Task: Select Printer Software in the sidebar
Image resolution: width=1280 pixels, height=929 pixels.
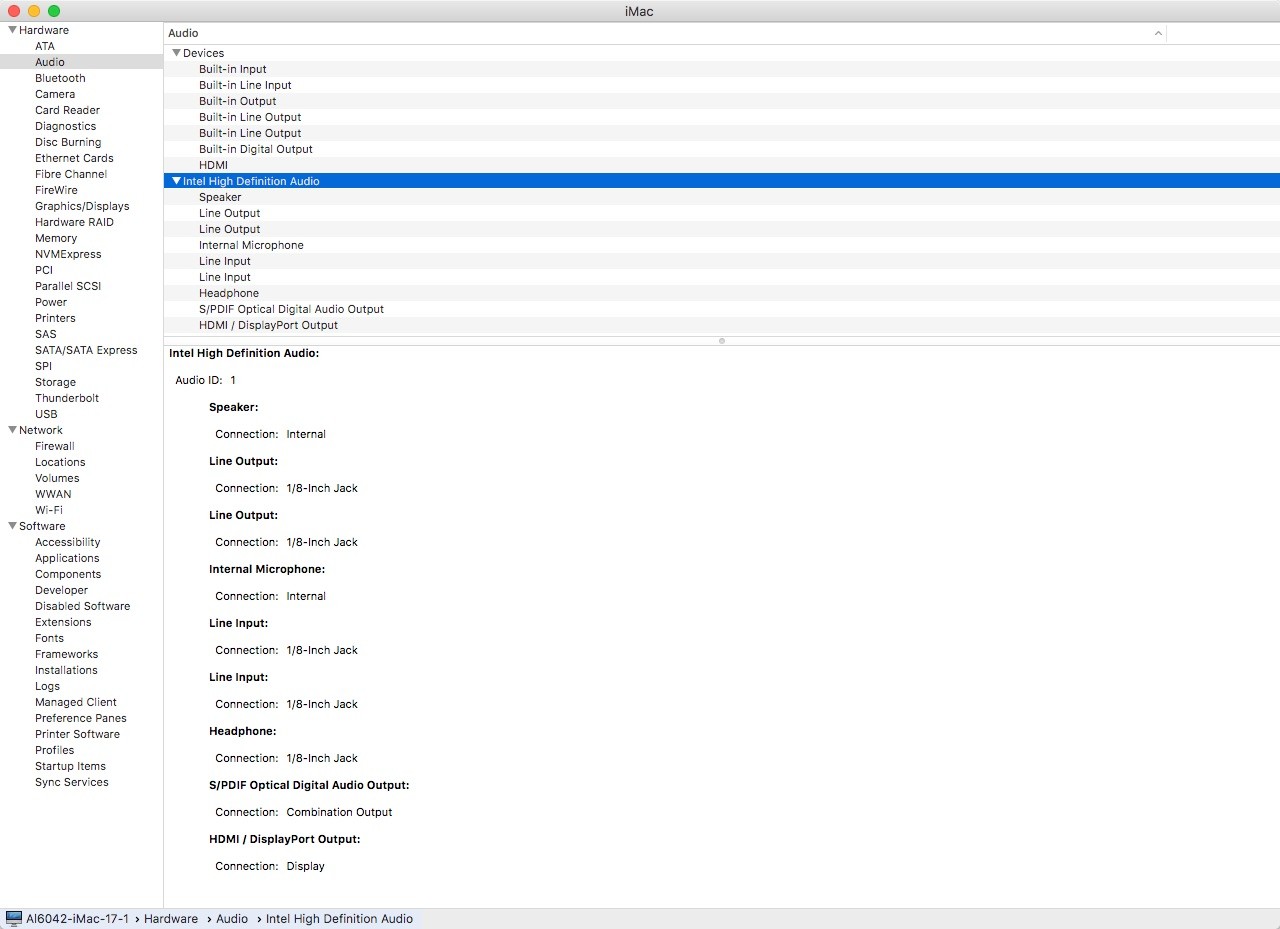Action: 77,734
